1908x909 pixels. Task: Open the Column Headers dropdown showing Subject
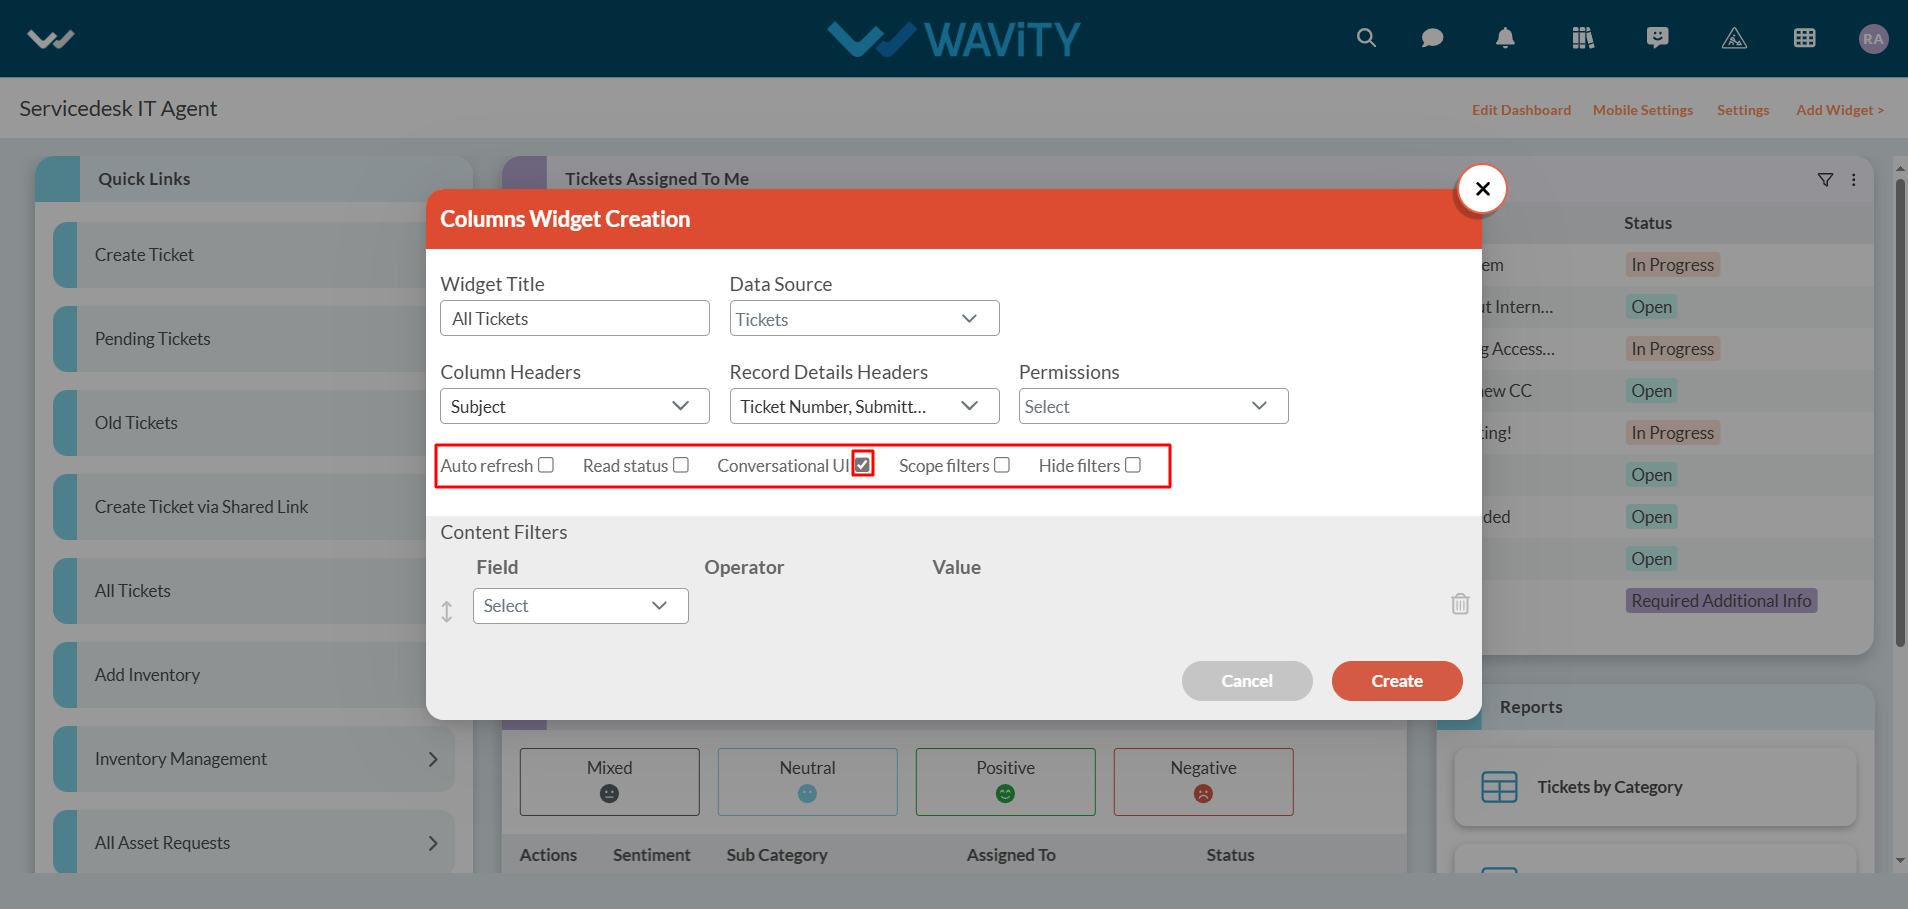coord(575,406)
